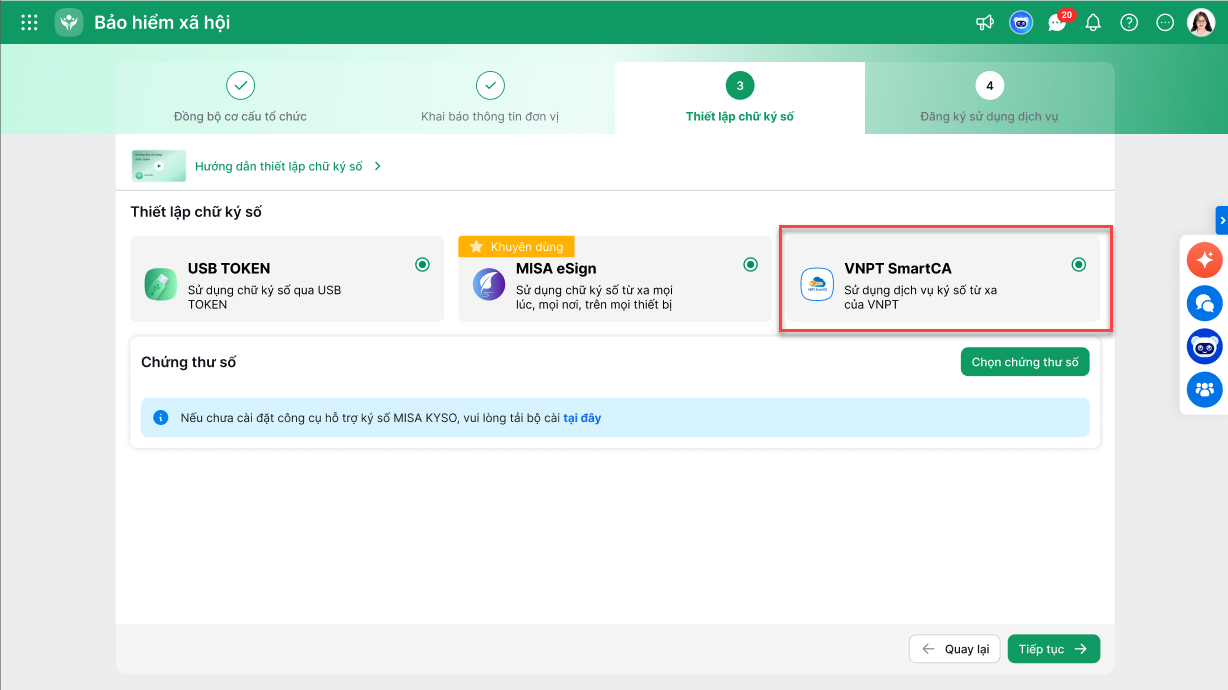Viewport: 1228px width, 690px height.
Task: Open Hướng dẫn thiết lập chữ ký số link
Action: click(x=279, y=166)
